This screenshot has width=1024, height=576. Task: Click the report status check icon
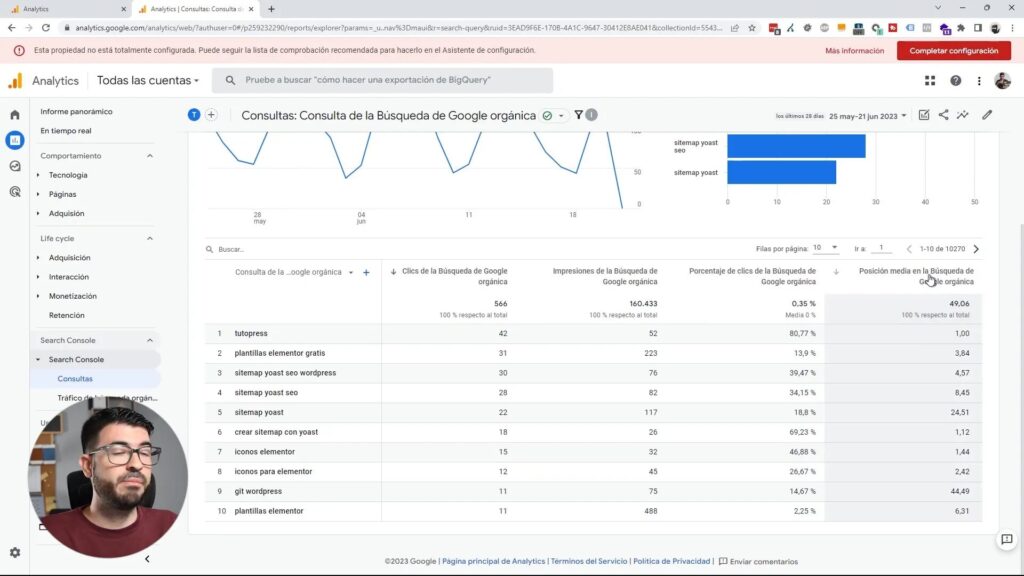point(547,116)
